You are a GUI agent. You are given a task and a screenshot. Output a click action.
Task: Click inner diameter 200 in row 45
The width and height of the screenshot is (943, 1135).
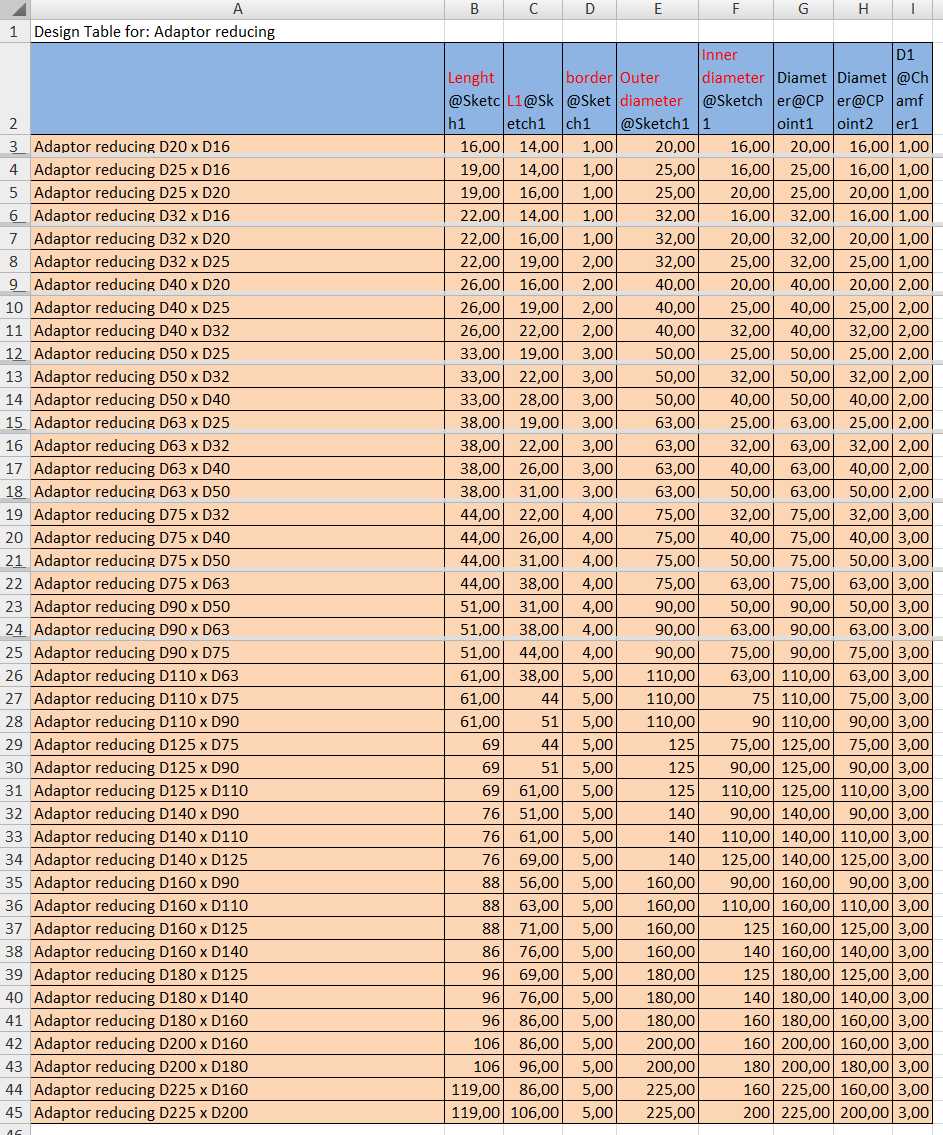click(x=736, y=1113)
